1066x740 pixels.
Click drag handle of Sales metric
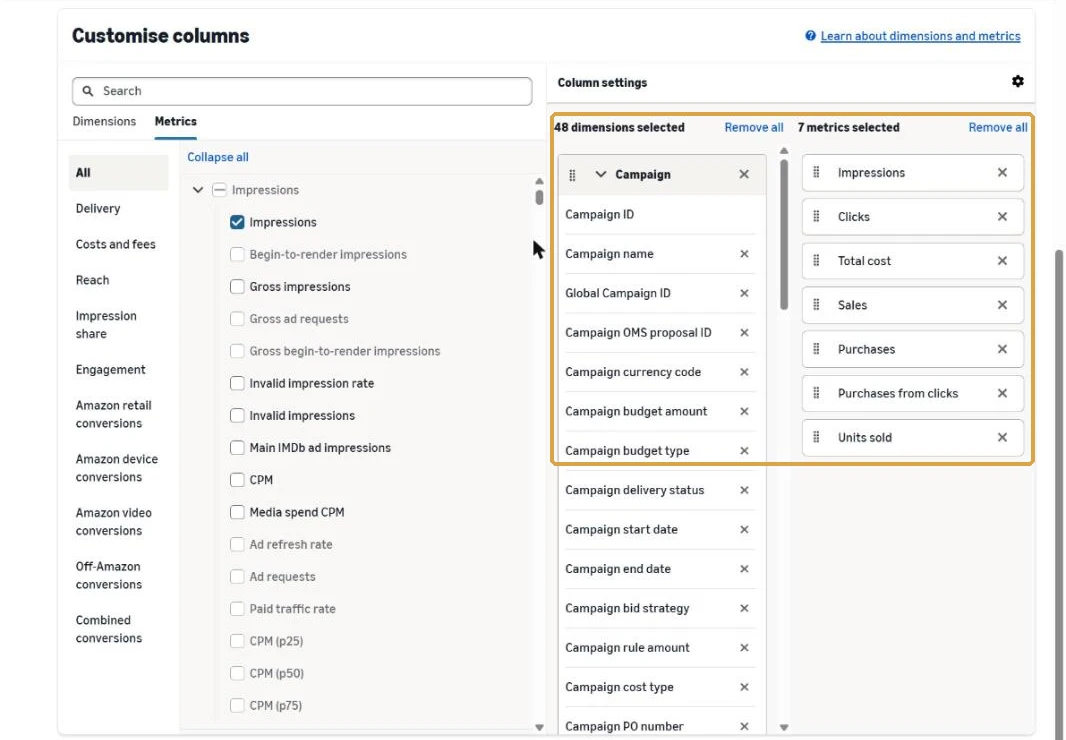(816, 305)
